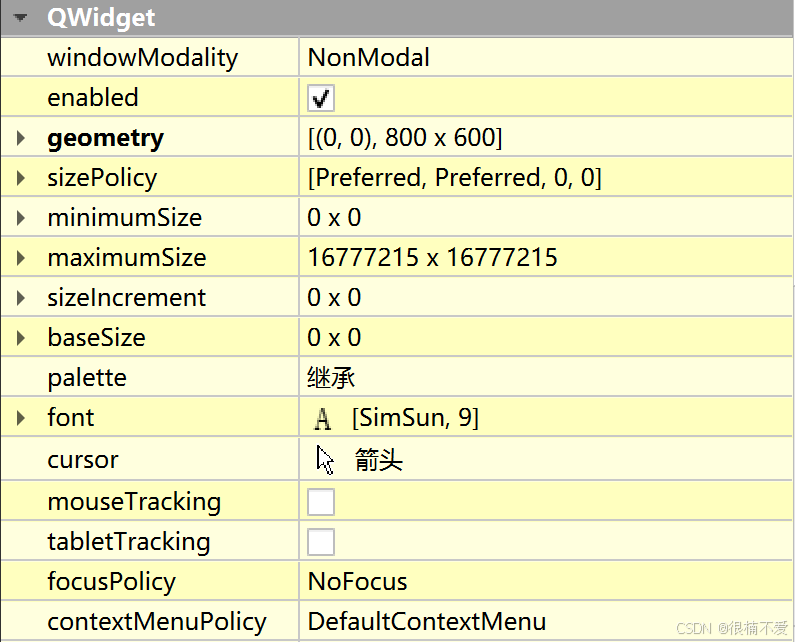This screenshot has height=642, width=795.
Task: Expand the maximumSize property
Action: 21,258
